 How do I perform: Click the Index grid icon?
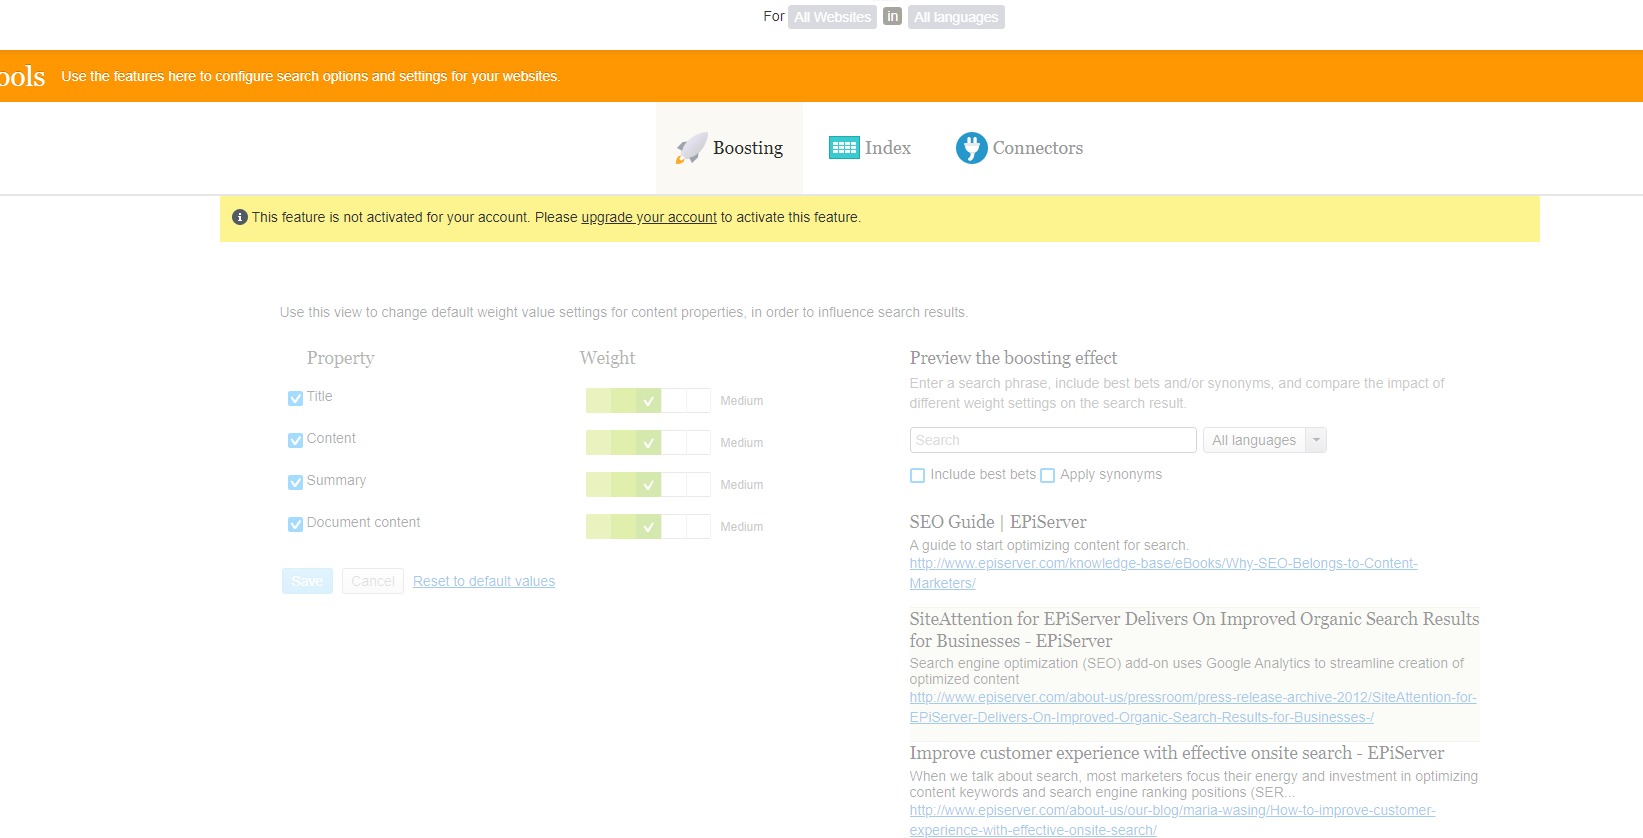tap(844, 148)
